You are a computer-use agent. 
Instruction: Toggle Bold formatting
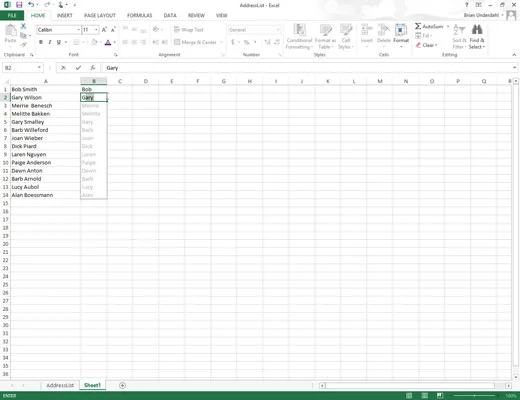41,42
